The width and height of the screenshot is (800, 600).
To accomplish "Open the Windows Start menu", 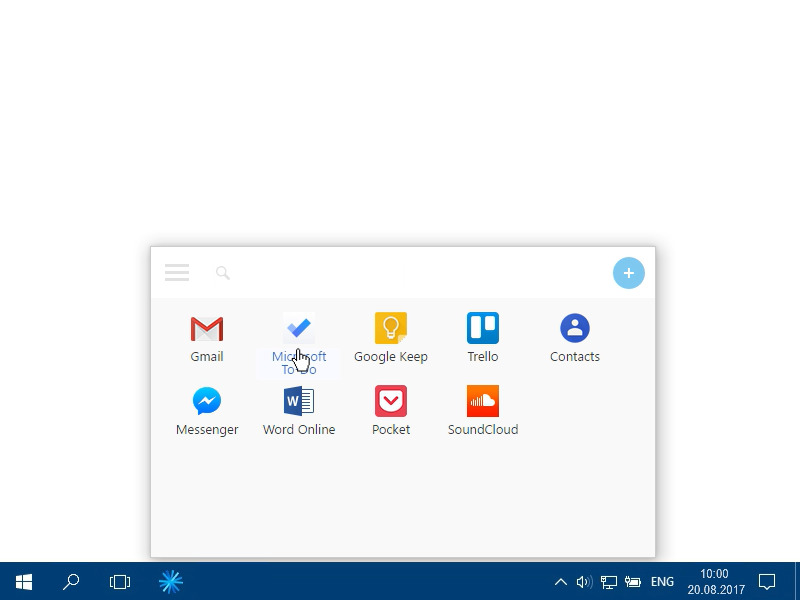I will 24,582.
